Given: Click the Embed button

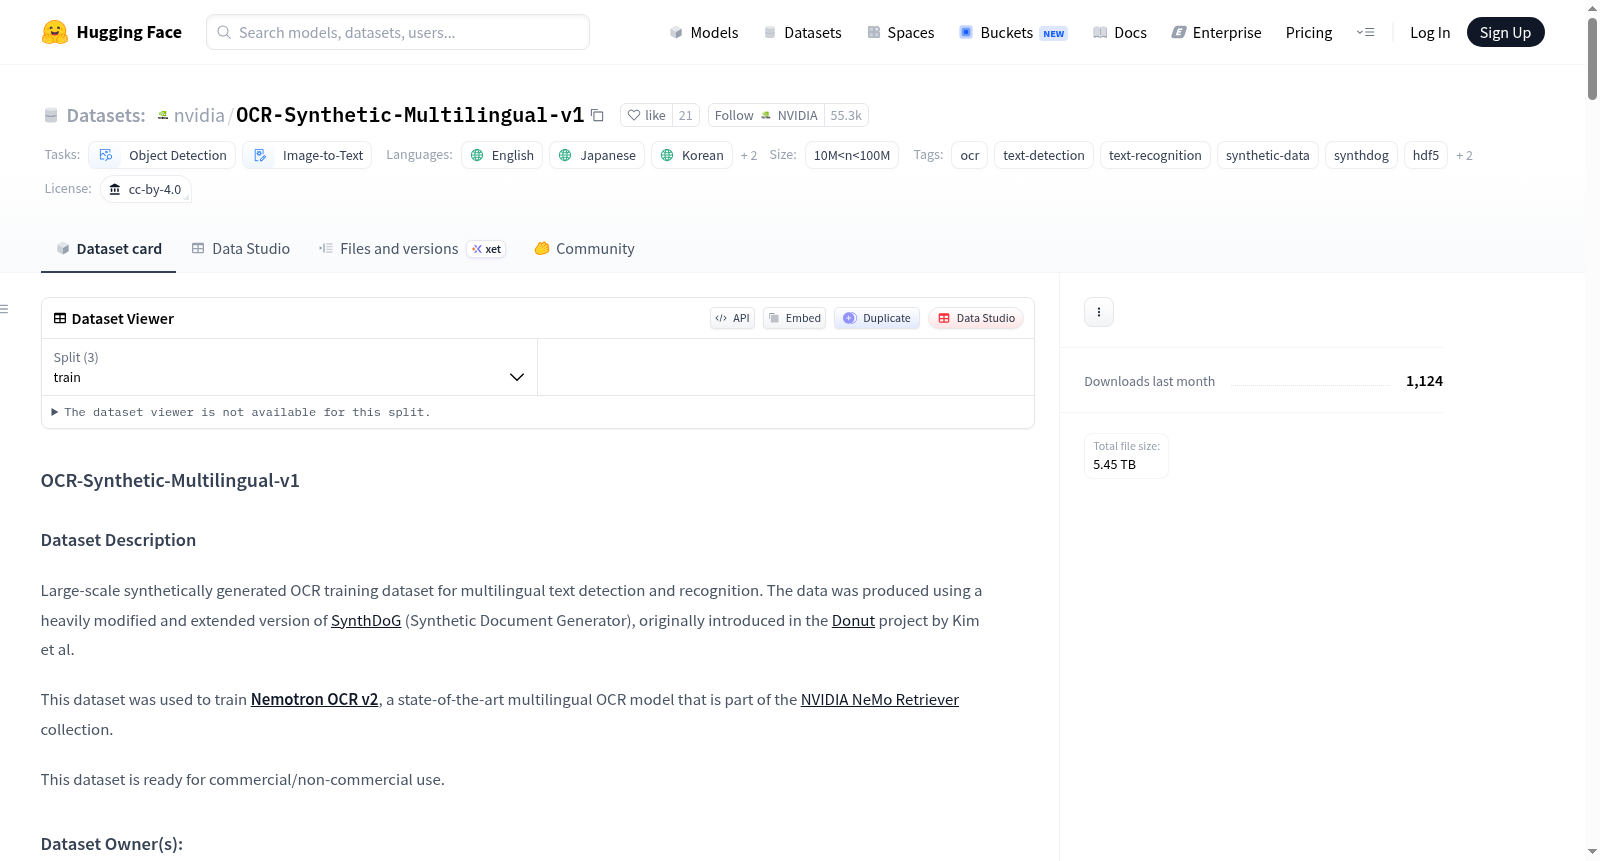Looking at the screenshot, I should (x=794, y=318).
